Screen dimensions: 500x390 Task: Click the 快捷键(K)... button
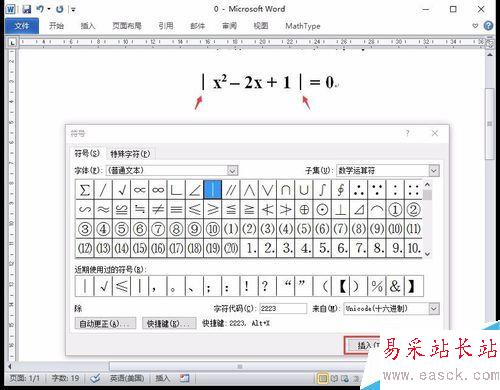[x=169, y=323]
